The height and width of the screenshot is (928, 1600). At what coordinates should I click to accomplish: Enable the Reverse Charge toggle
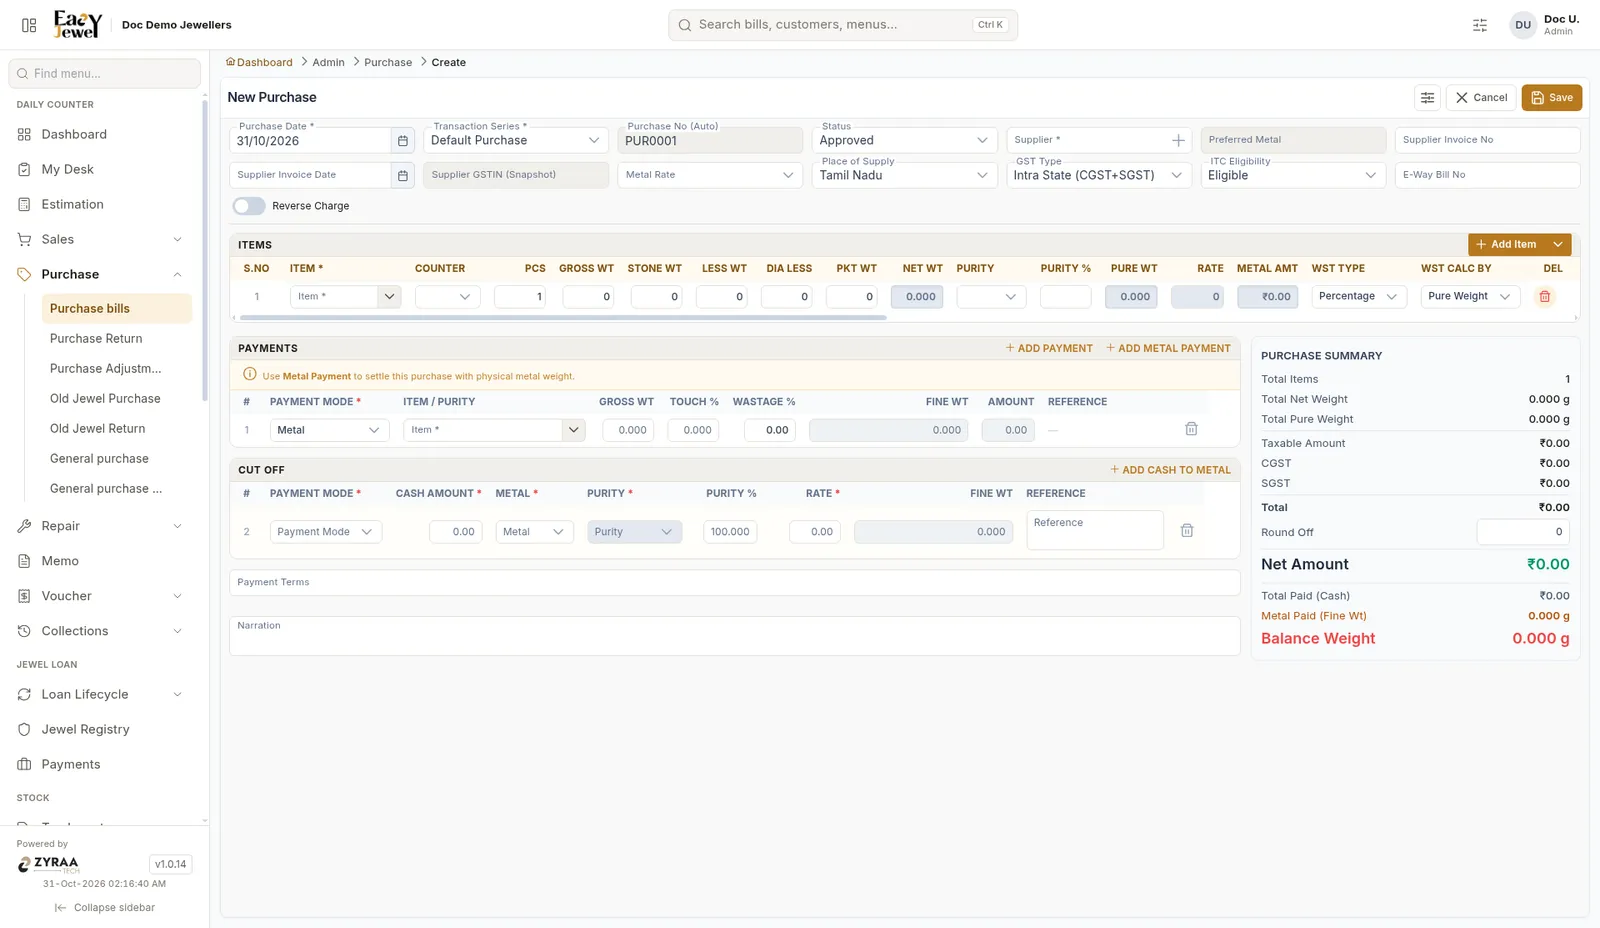(249, 206)
